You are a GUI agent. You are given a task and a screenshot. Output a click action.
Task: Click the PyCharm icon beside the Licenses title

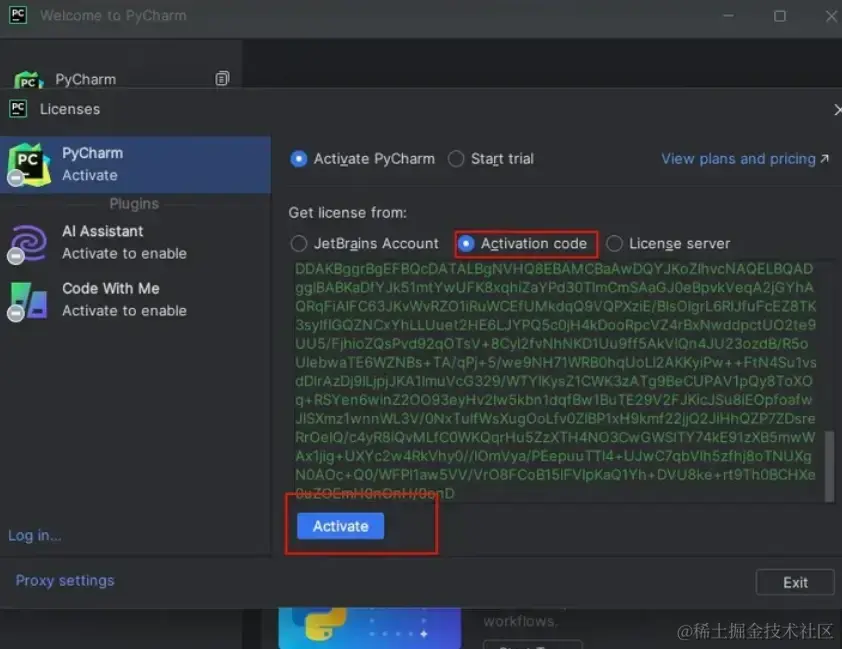(18, 108)
